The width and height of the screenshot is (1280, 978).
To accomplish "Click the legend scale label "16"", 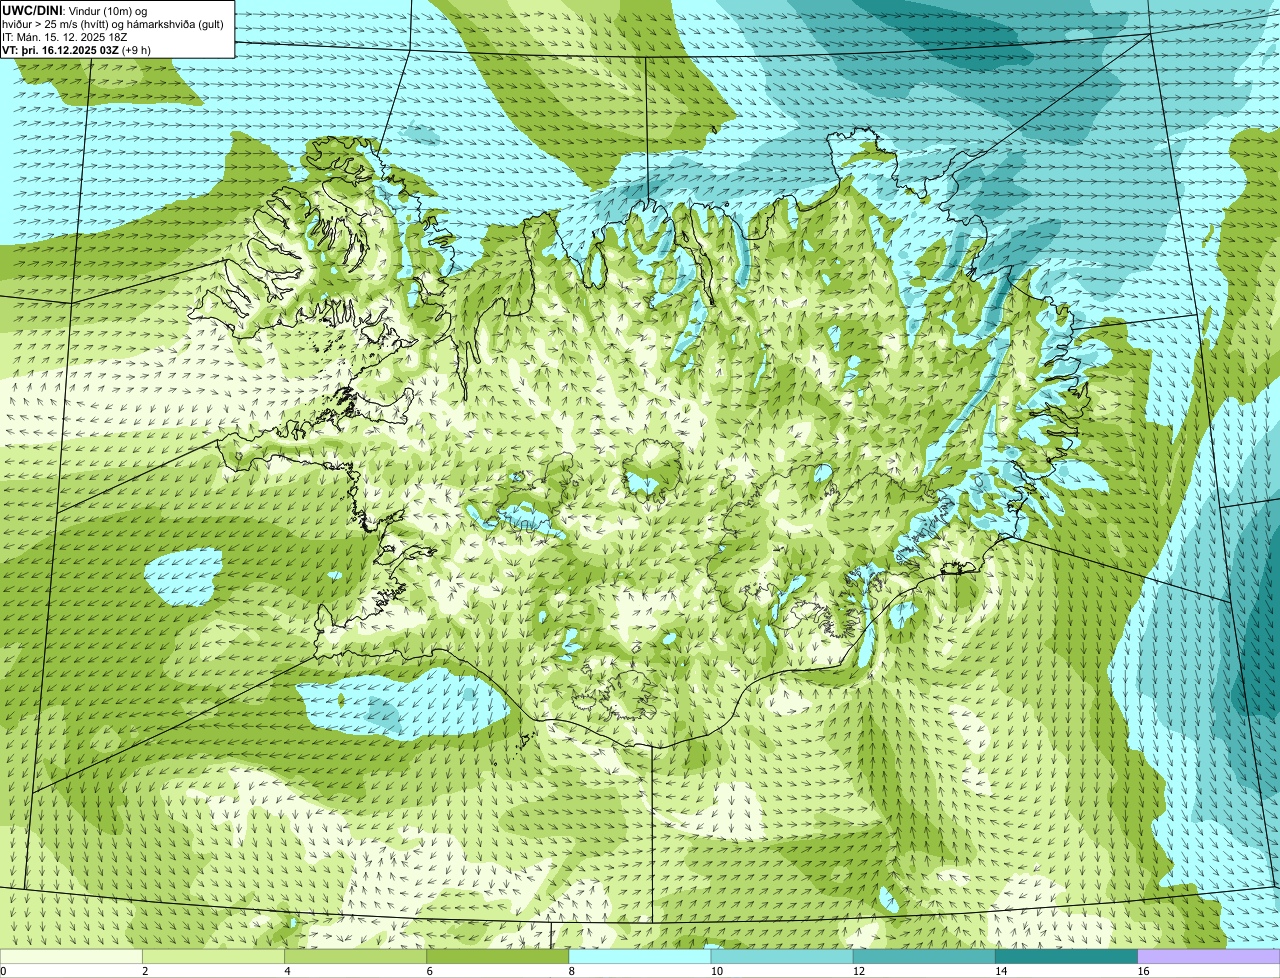I will pyautogui.click(x=1143, y=971).
